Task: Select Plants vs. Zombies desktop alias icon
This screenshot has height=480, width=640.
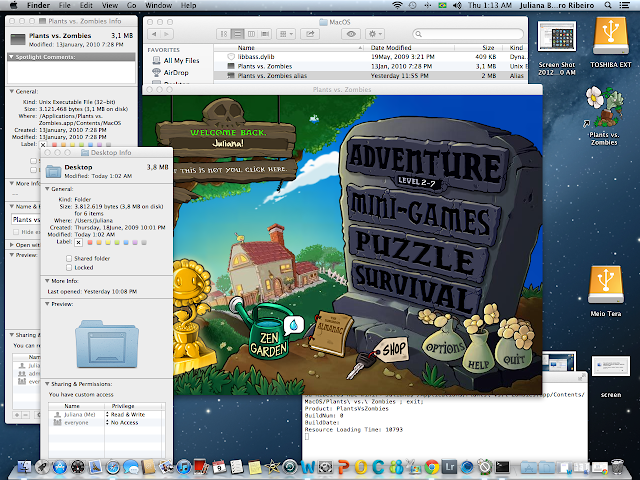Action: [604, 107]
